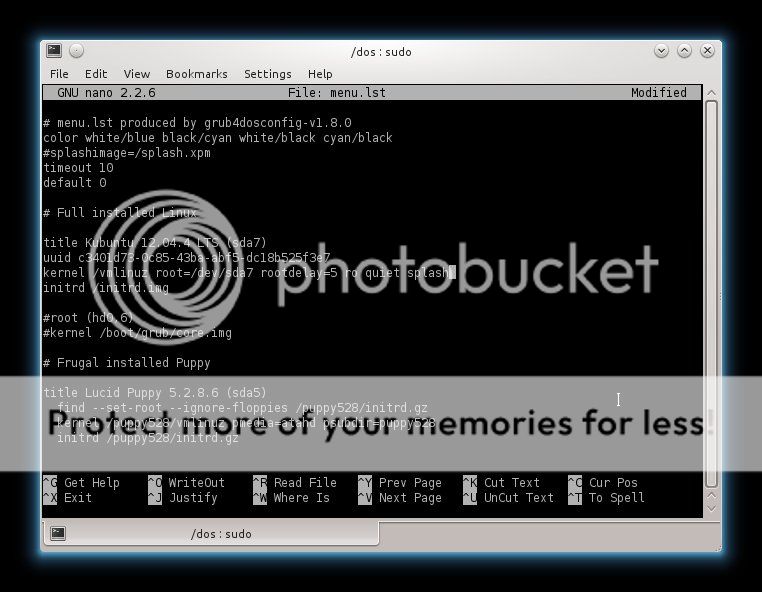
Task: Click the '#root (hd0,6)' line
Action: click(x=88, y=318)
